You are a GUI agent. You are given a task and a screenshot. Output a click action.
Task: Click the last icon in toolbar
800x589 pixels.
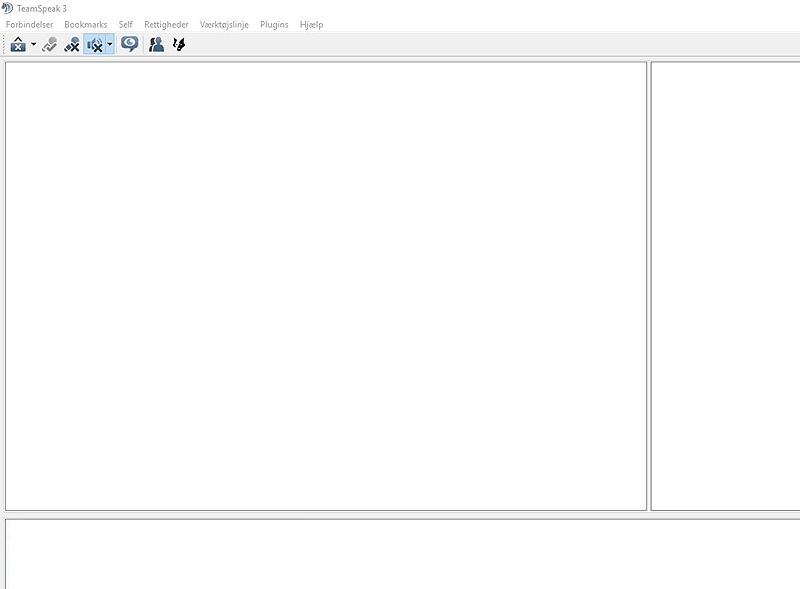179,44
